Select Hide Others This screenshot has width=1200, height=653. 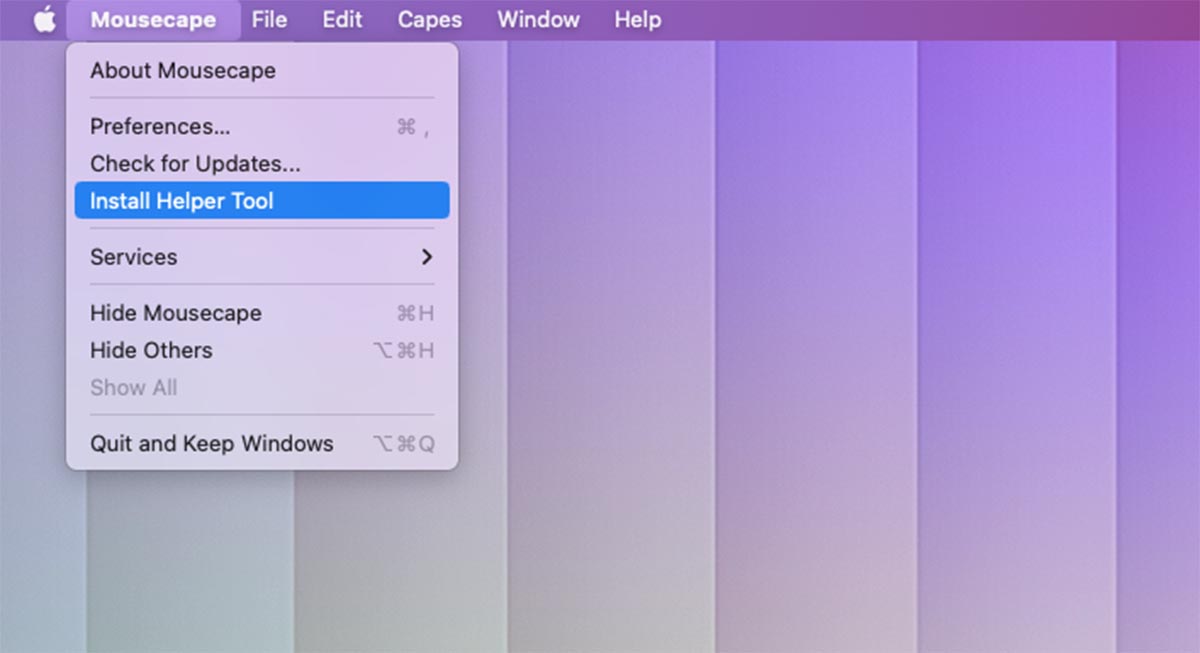(x=262, y=350)
